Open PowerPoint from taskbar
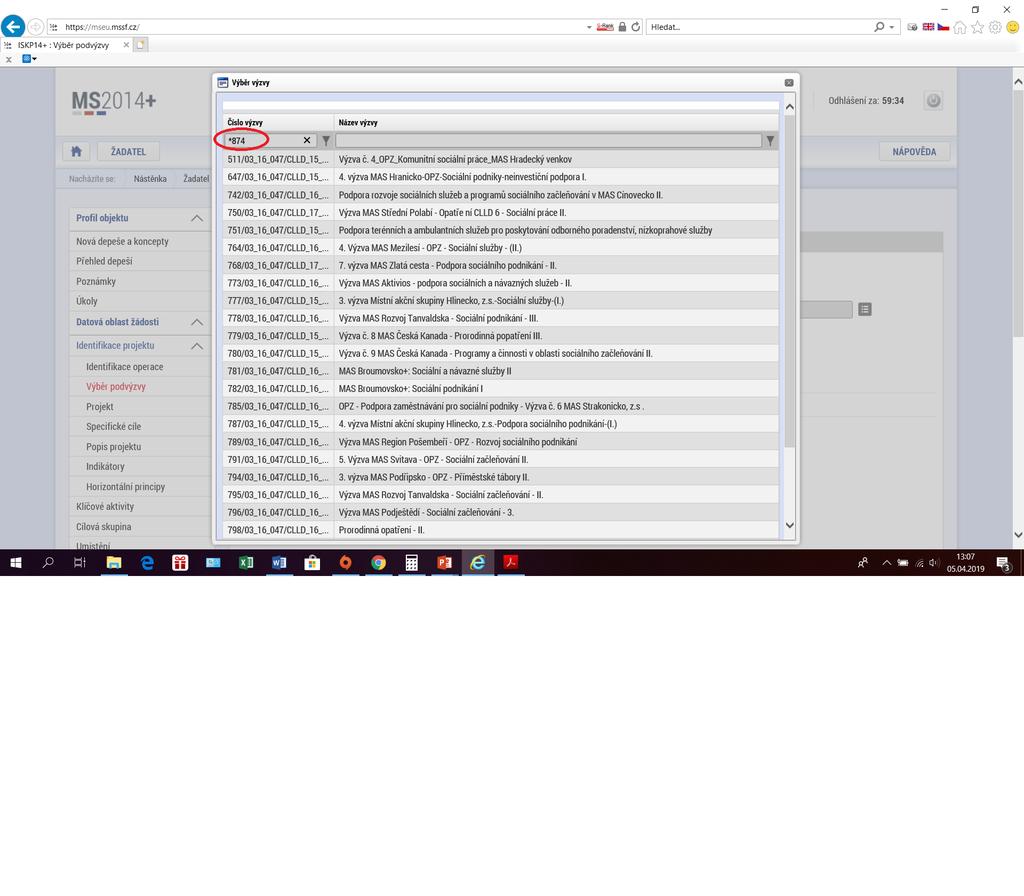 click(x=445, y=562)
